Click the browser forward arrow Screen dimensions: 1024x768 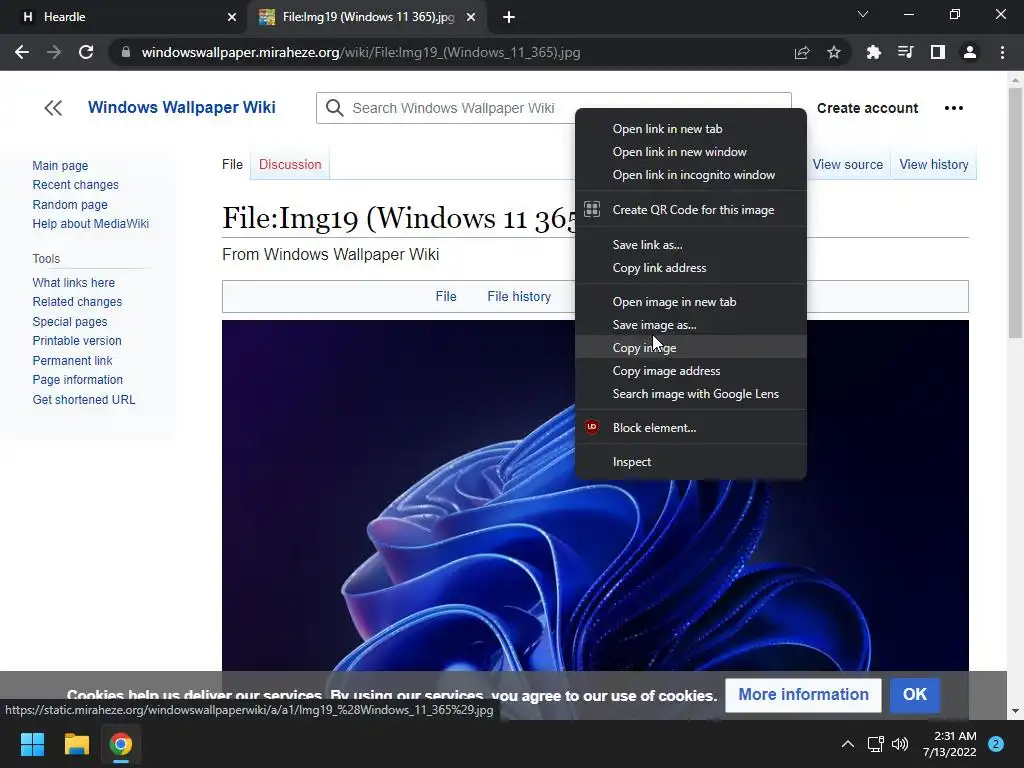coord(54,52)
